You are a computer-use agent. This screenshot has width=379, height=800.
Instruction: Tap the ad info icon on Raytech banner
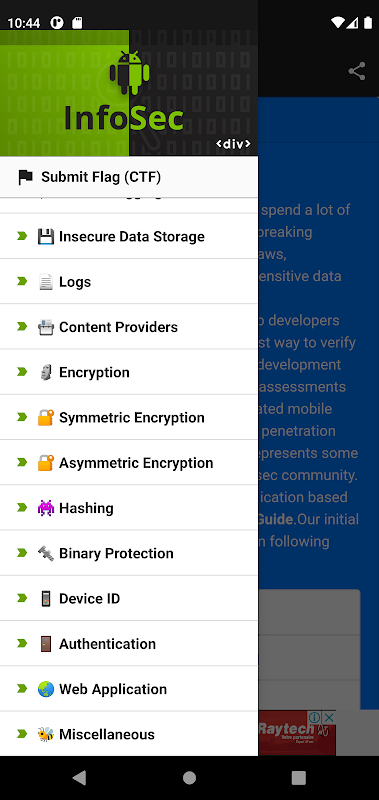315,717
